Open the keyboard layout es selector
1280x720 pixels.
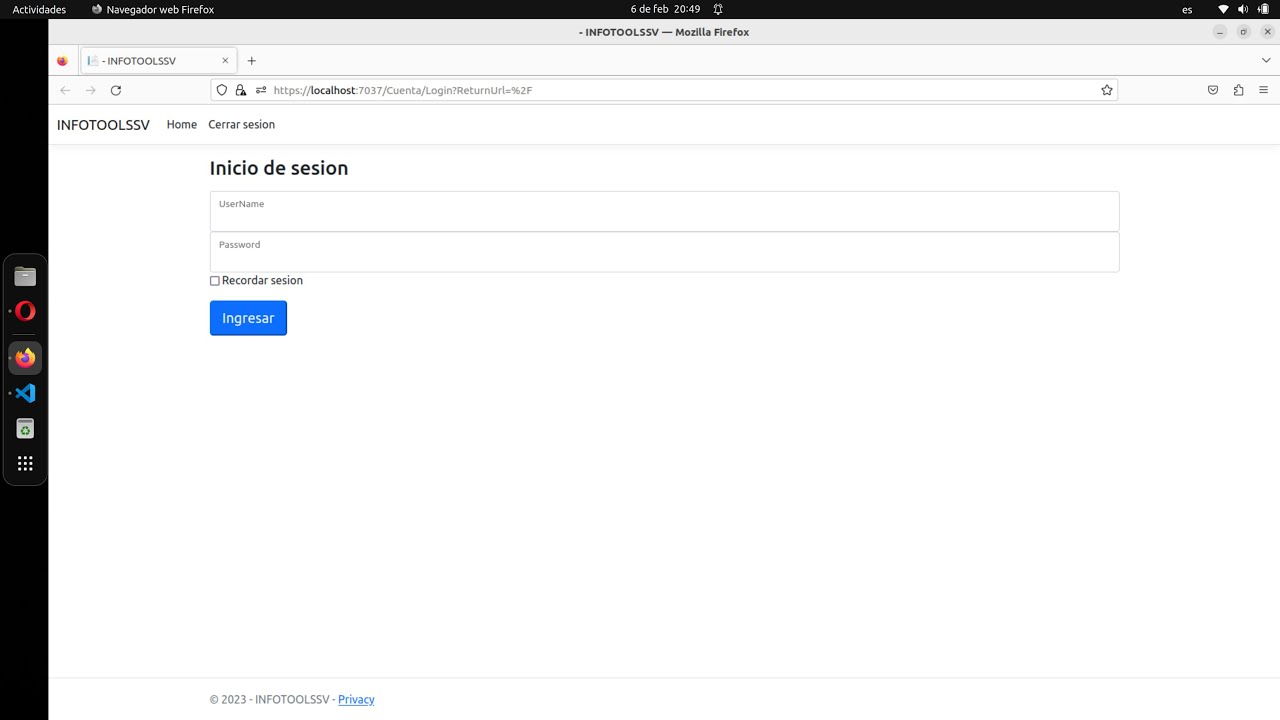click(1187, 9)
